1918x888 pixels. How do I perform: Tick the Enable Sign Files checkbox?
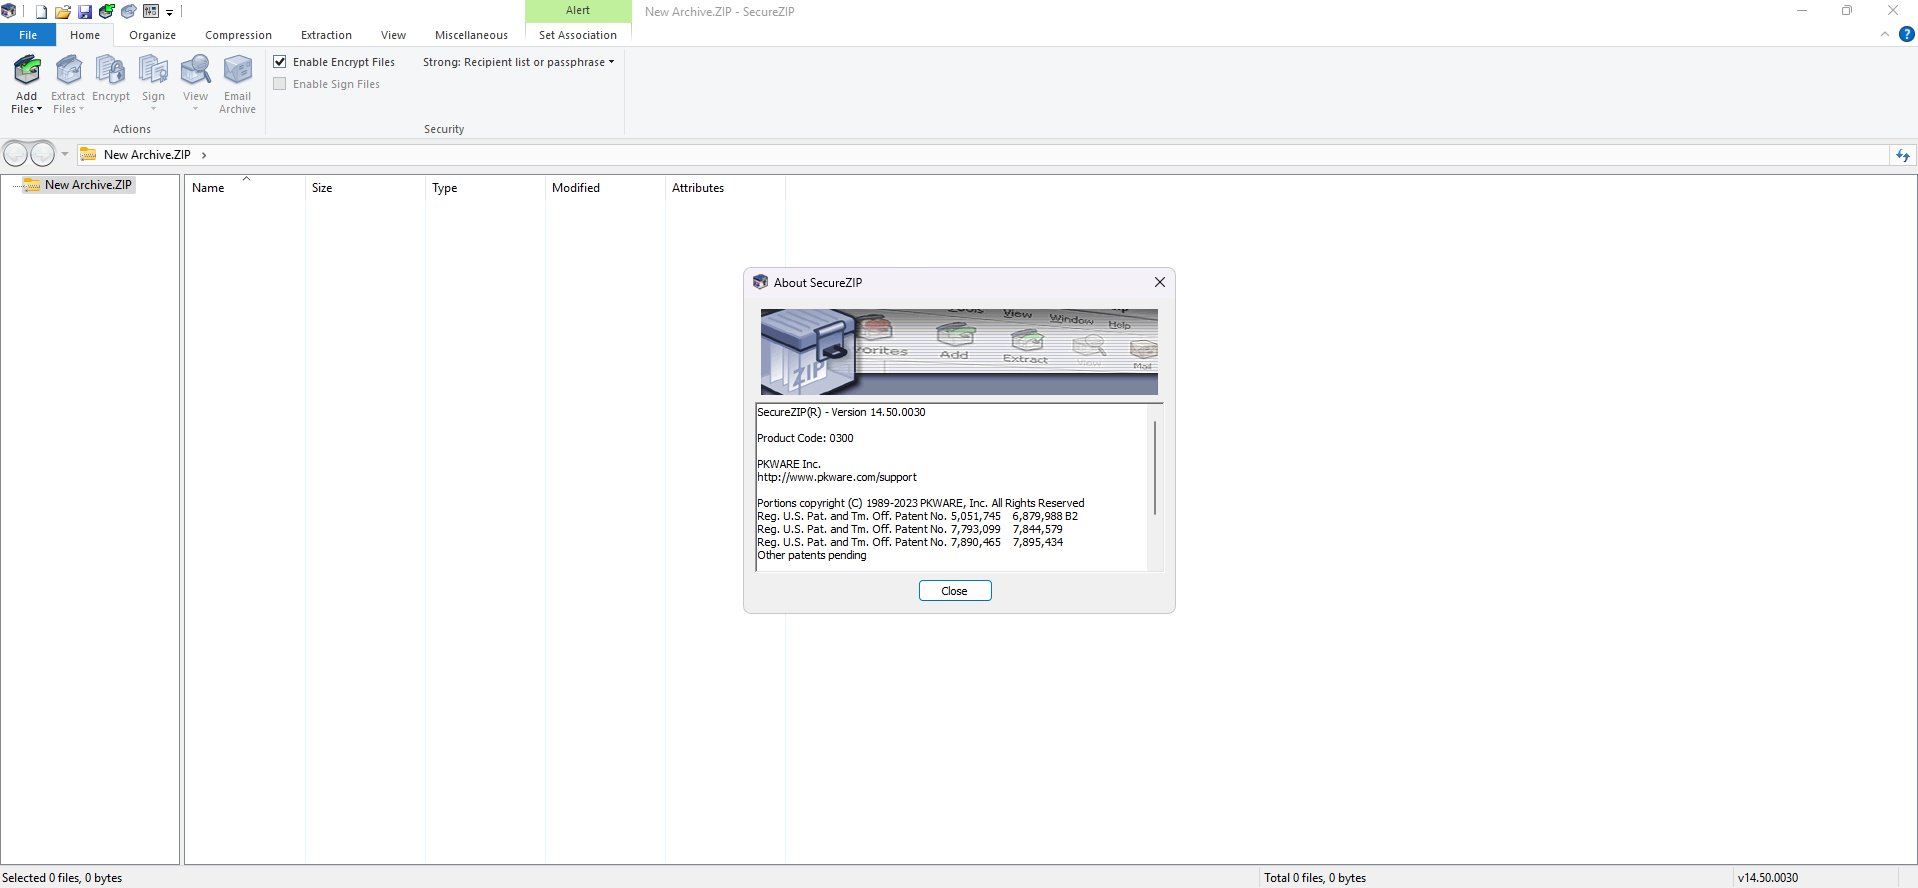tap(280, 84)
